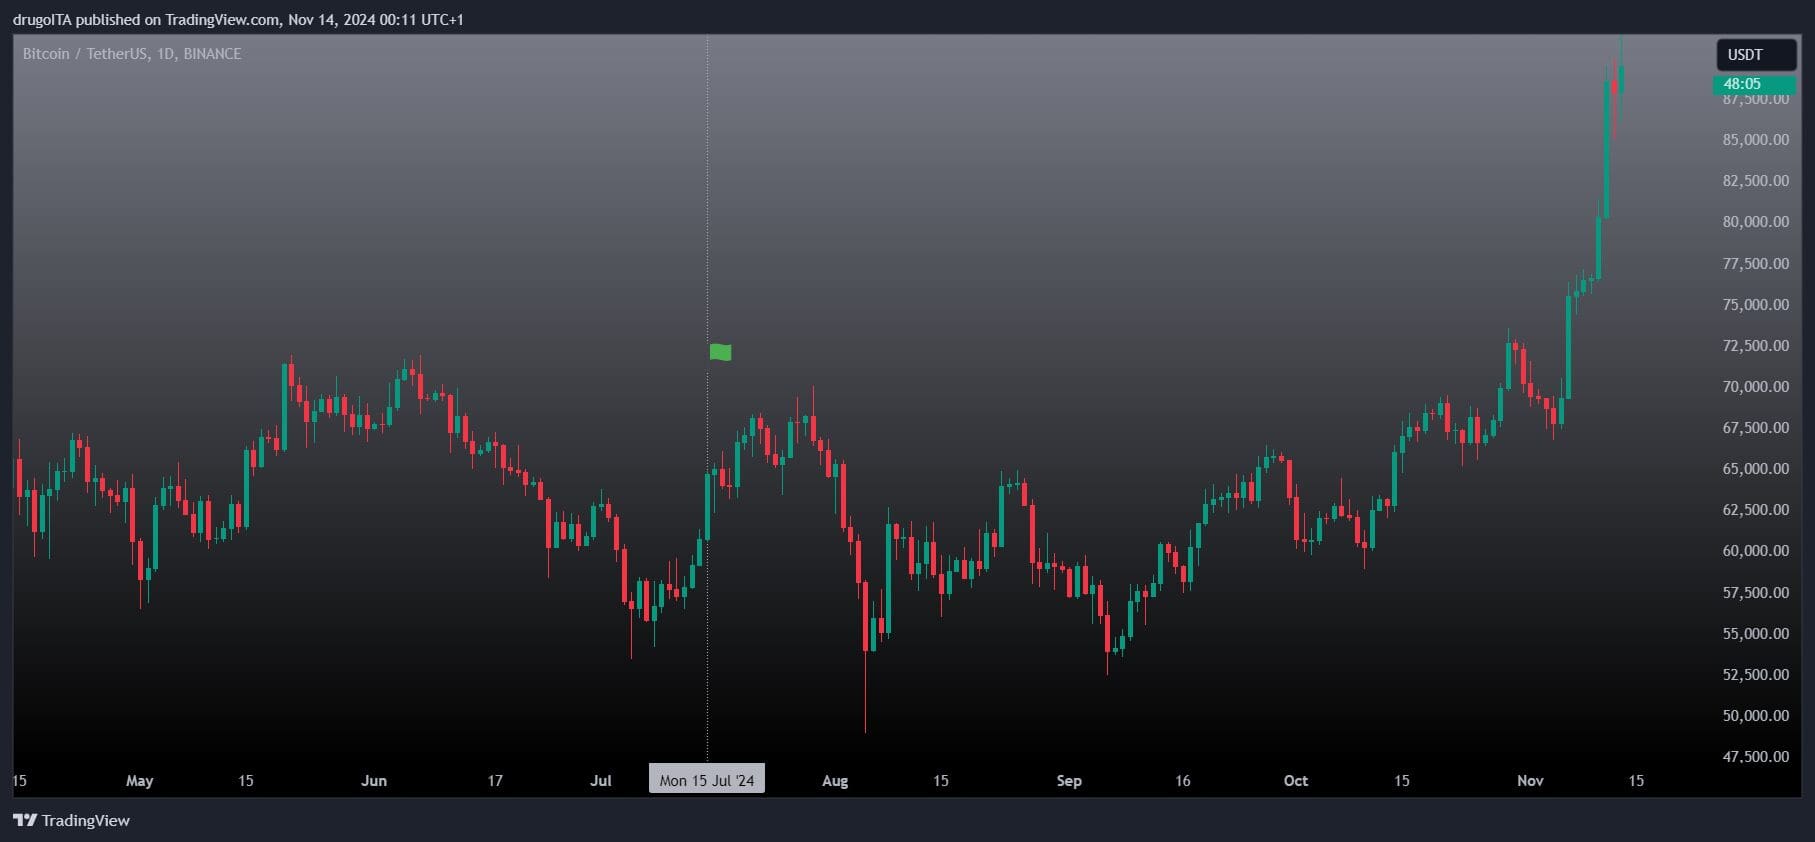Viewport: 1815px width, 842px height.
Task: Click the drugoITA published header text
Action: point(238,20)
